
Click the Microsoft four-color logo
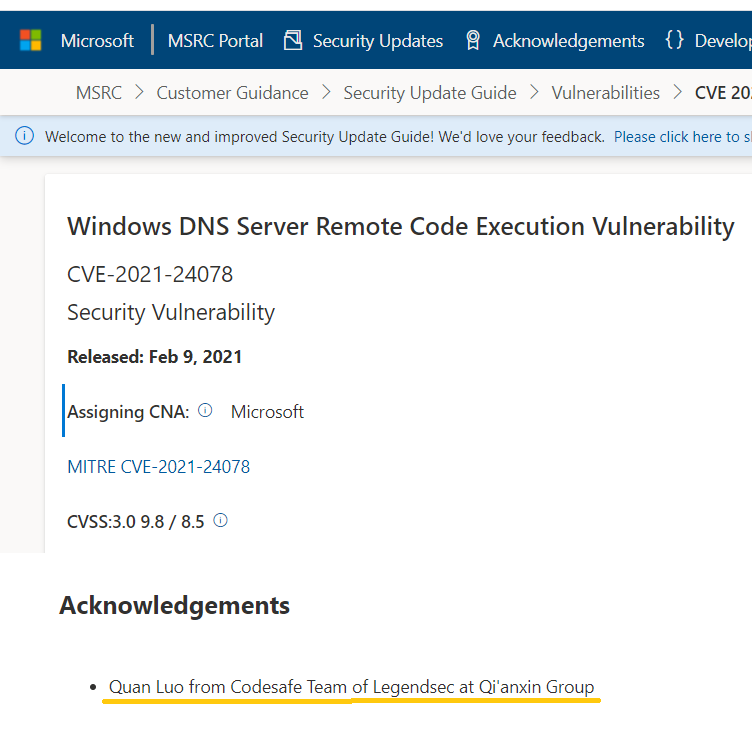pos(30,40)
